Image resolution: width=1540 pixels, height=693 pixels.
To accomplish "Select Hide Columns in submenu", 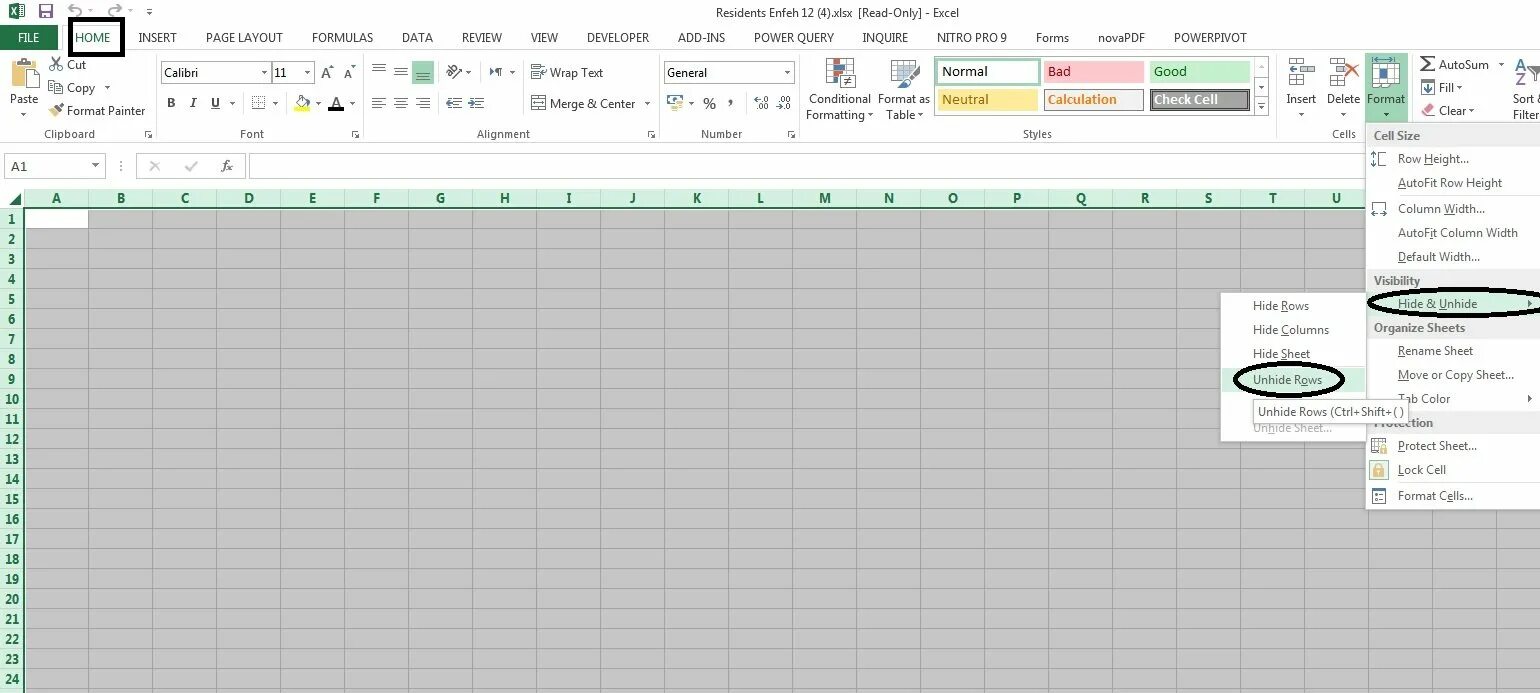I will tap(1291, 330).
